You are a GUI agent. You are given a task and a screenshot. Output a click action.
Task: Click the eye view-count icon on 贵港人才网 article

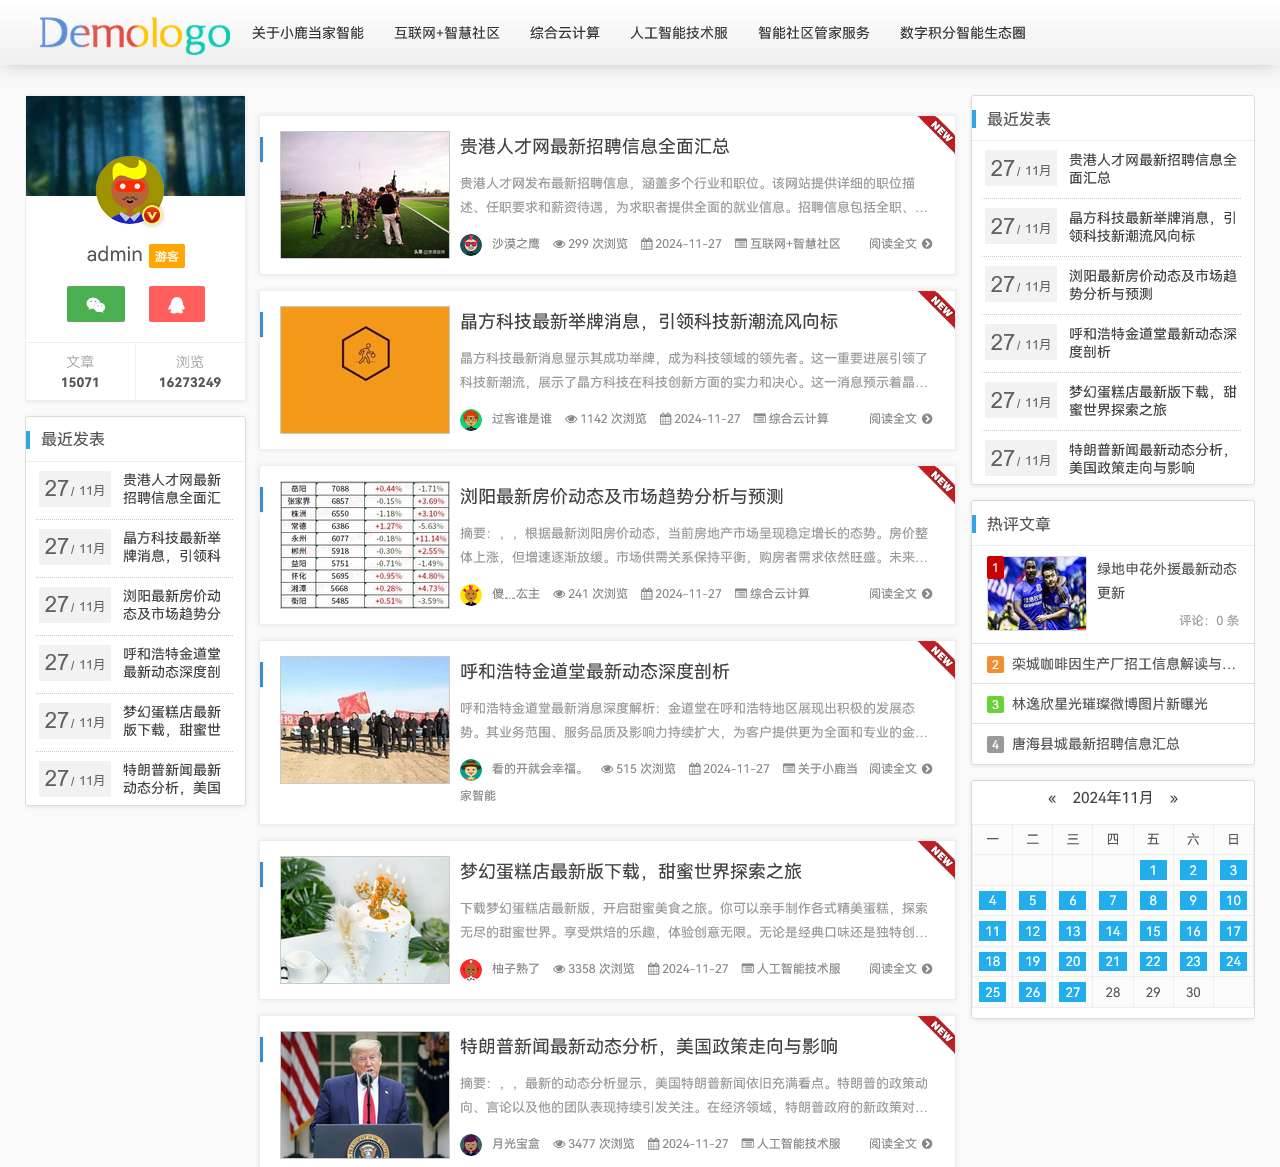pyautogui.click(x=558, y=243)
